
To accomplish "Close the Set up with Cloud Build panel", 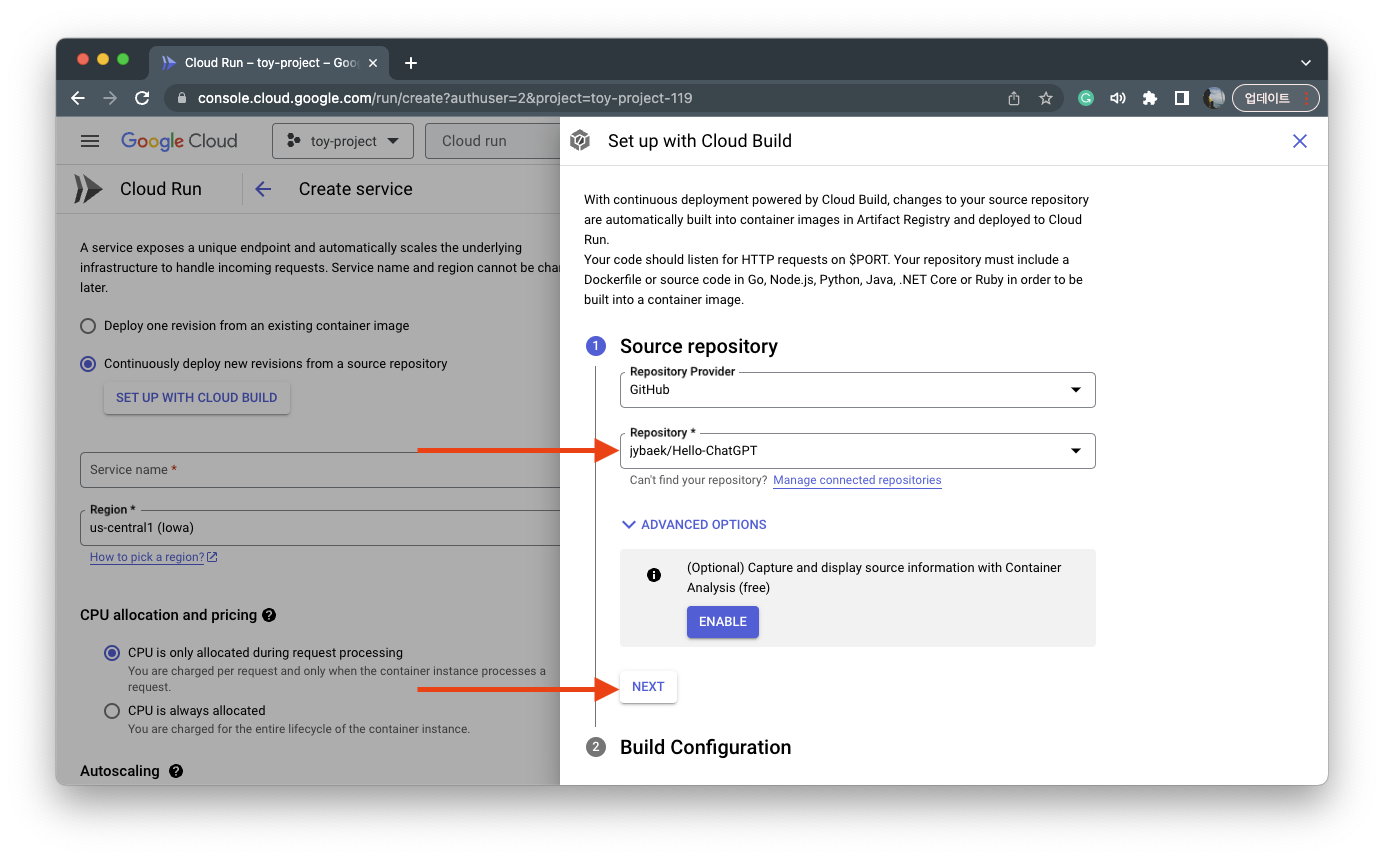I will [1300, 141].
